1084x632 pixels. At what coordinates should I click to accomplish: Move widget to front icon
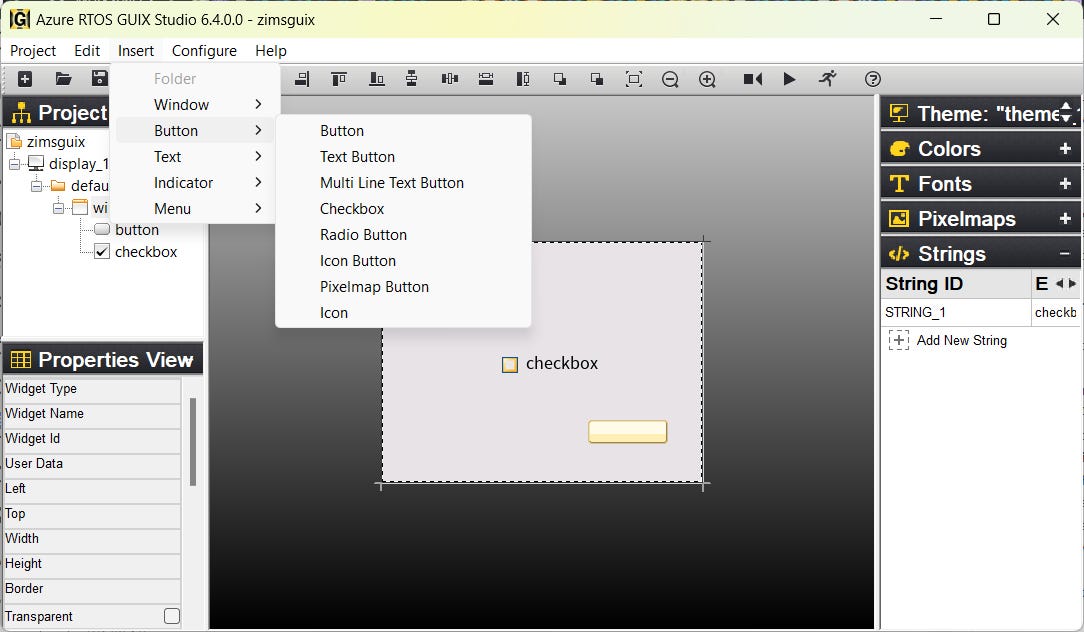560,79
